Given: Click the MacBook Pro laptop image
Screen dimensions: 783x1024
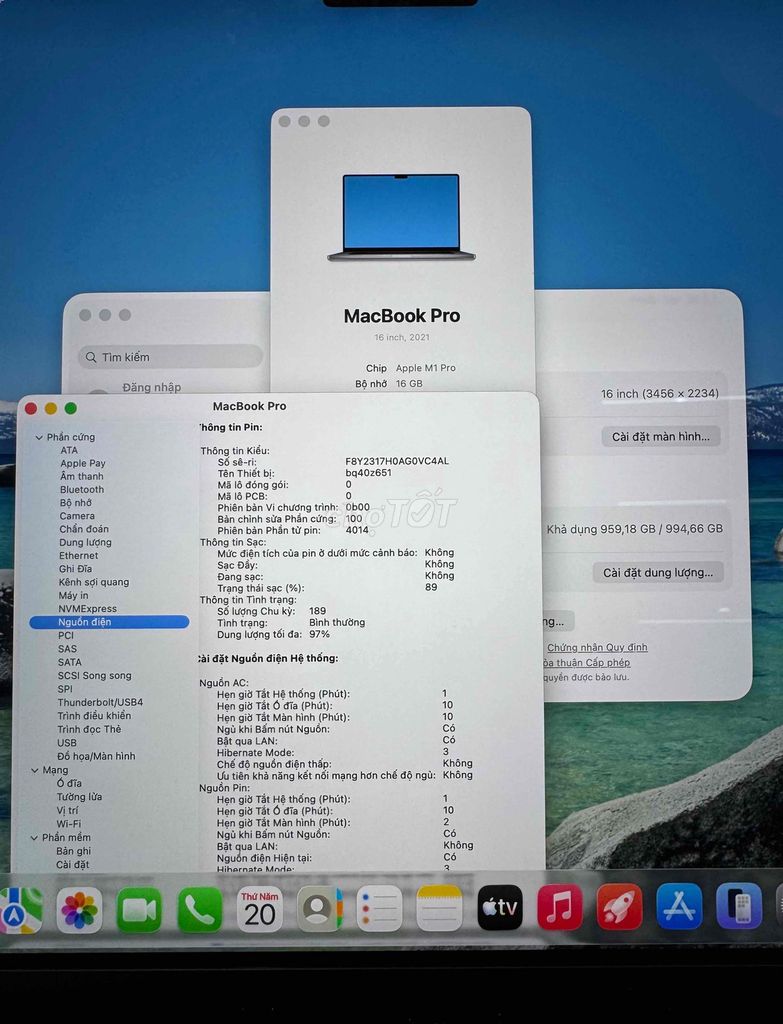Looking at the screenshot, I should tap(401, 217).
